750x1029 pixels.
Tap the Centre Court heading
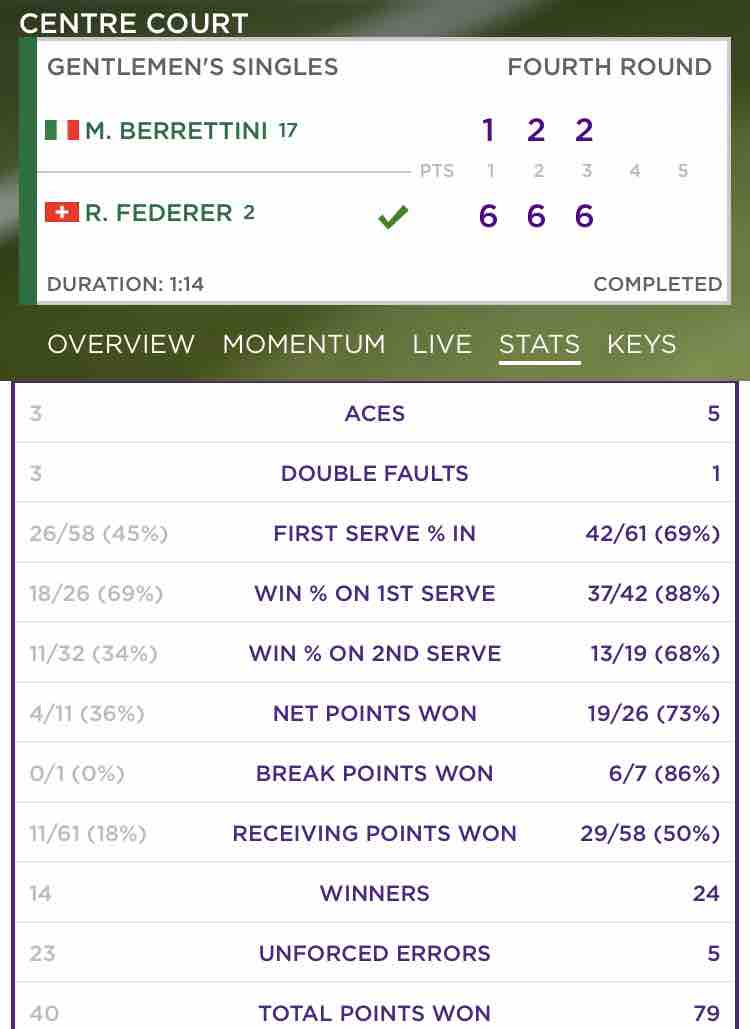[134, 24]
